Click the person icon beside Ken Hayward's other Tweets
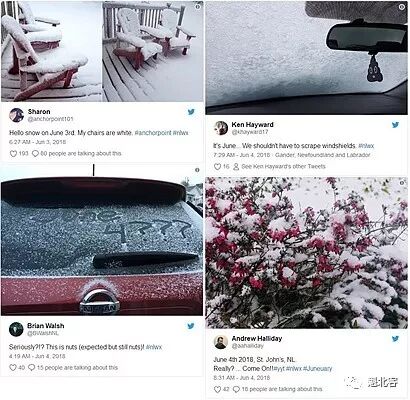This screenshot has height=400, width=410. (x=236, y=166)
